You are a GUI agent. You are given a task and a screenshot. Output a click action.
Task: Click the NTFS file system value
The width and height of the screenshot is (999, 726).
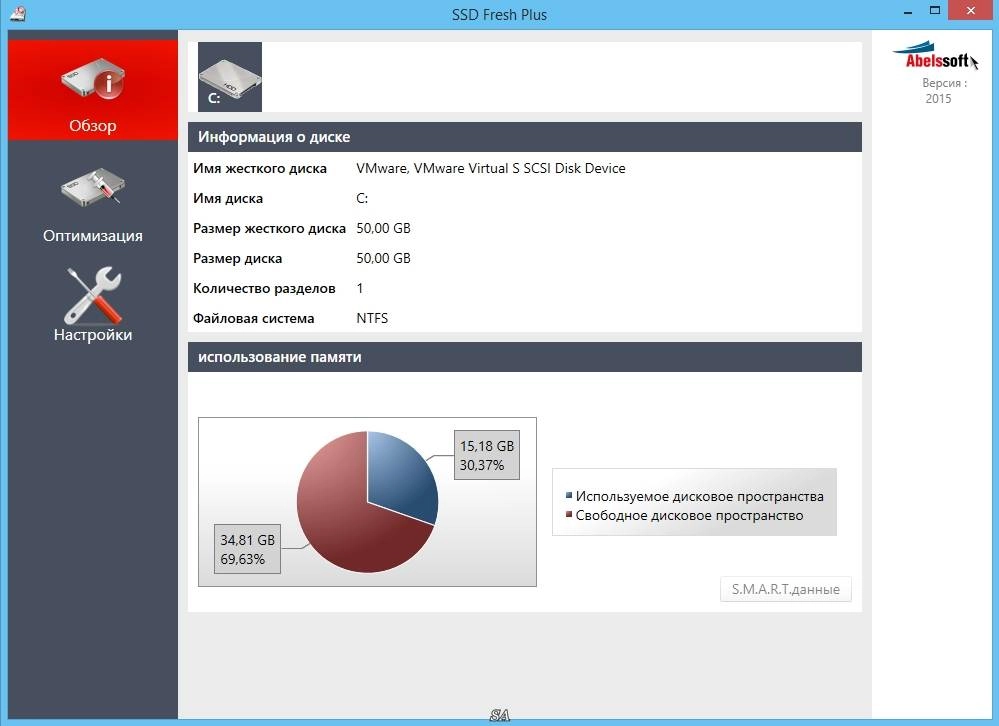(372, 318)
